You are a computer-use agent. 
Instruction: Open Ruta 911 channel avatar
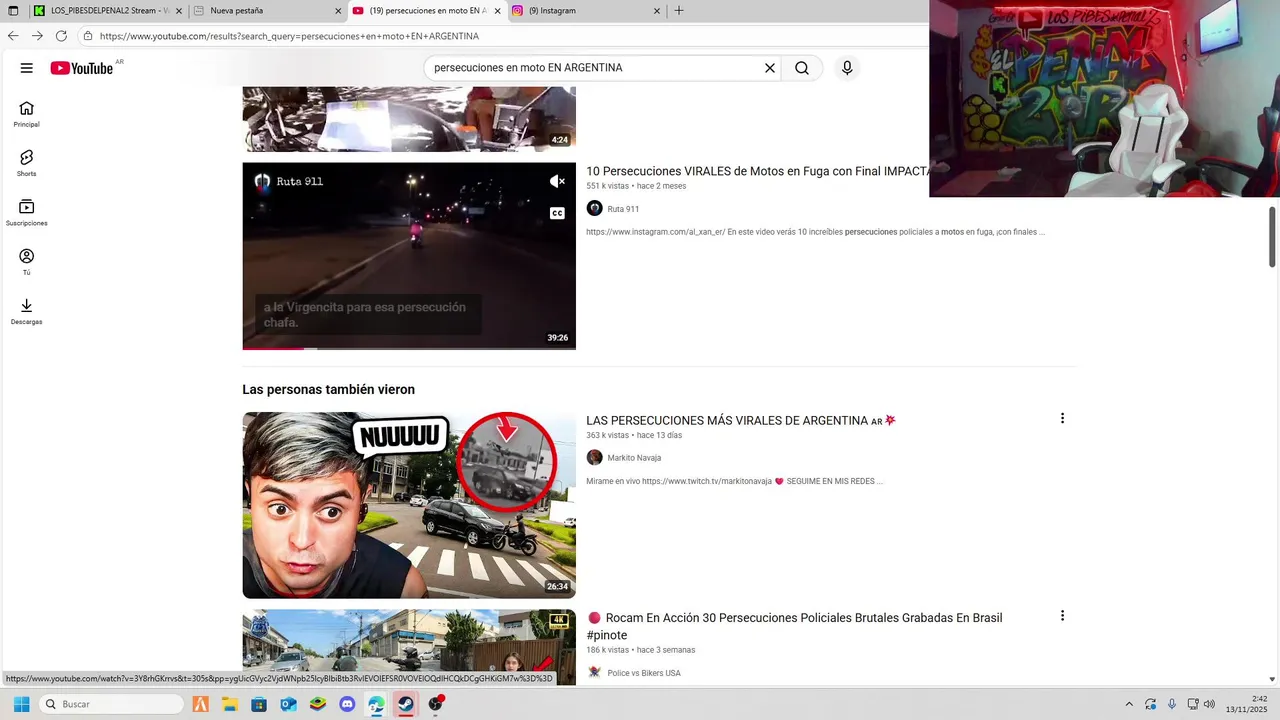(x=594, y=208)
